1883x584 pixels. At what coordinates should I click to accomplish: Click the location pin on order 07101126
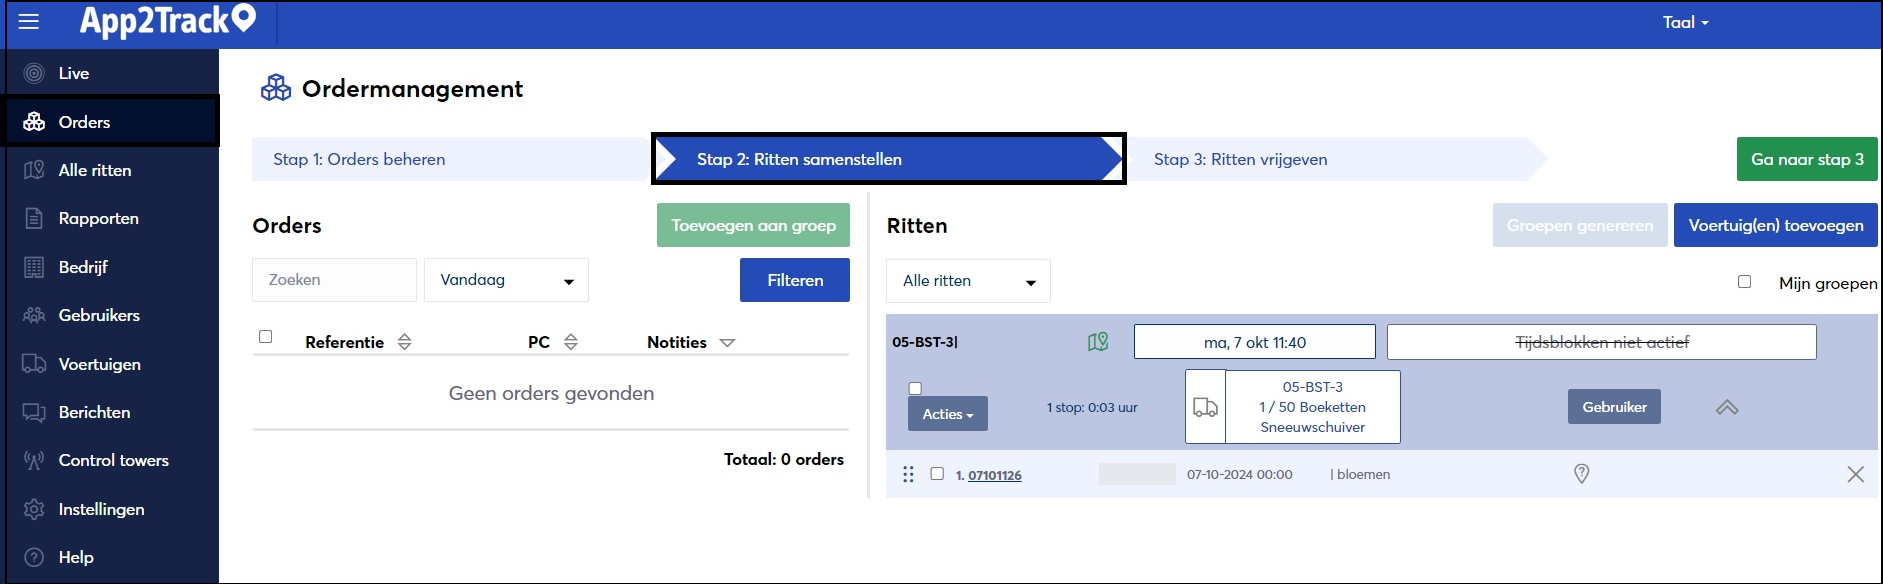[x=1582, y=474]
